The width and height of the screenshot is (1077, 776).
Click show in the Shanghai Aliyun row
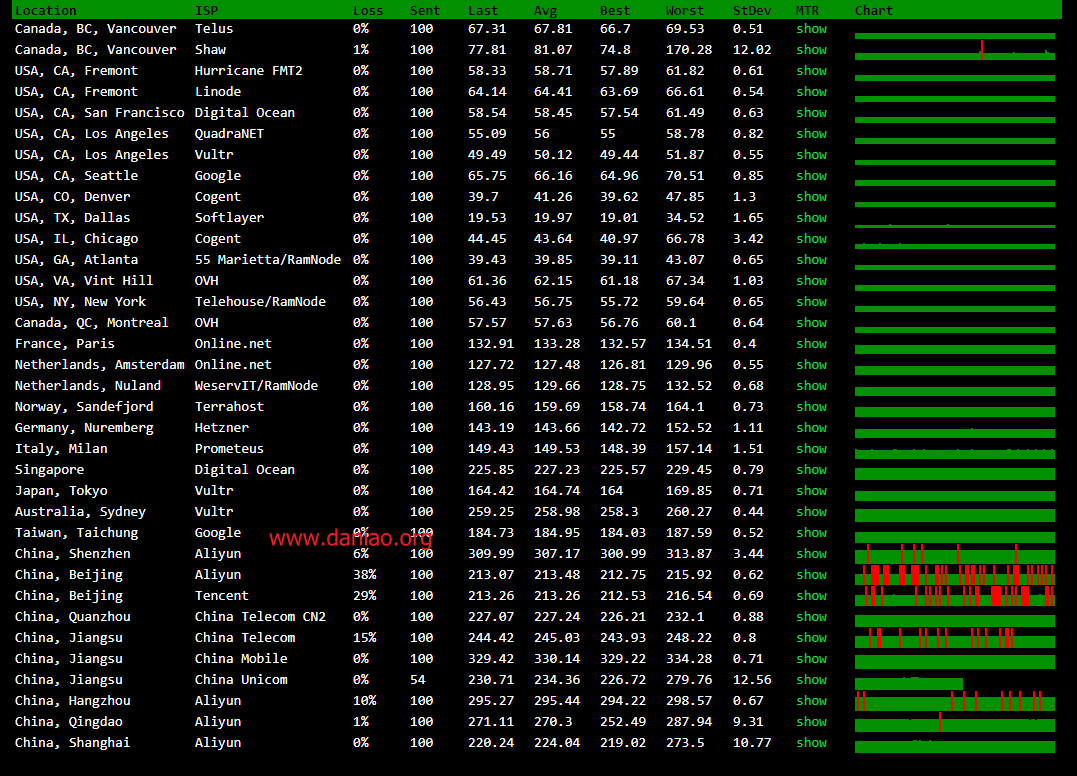point(811,743)
